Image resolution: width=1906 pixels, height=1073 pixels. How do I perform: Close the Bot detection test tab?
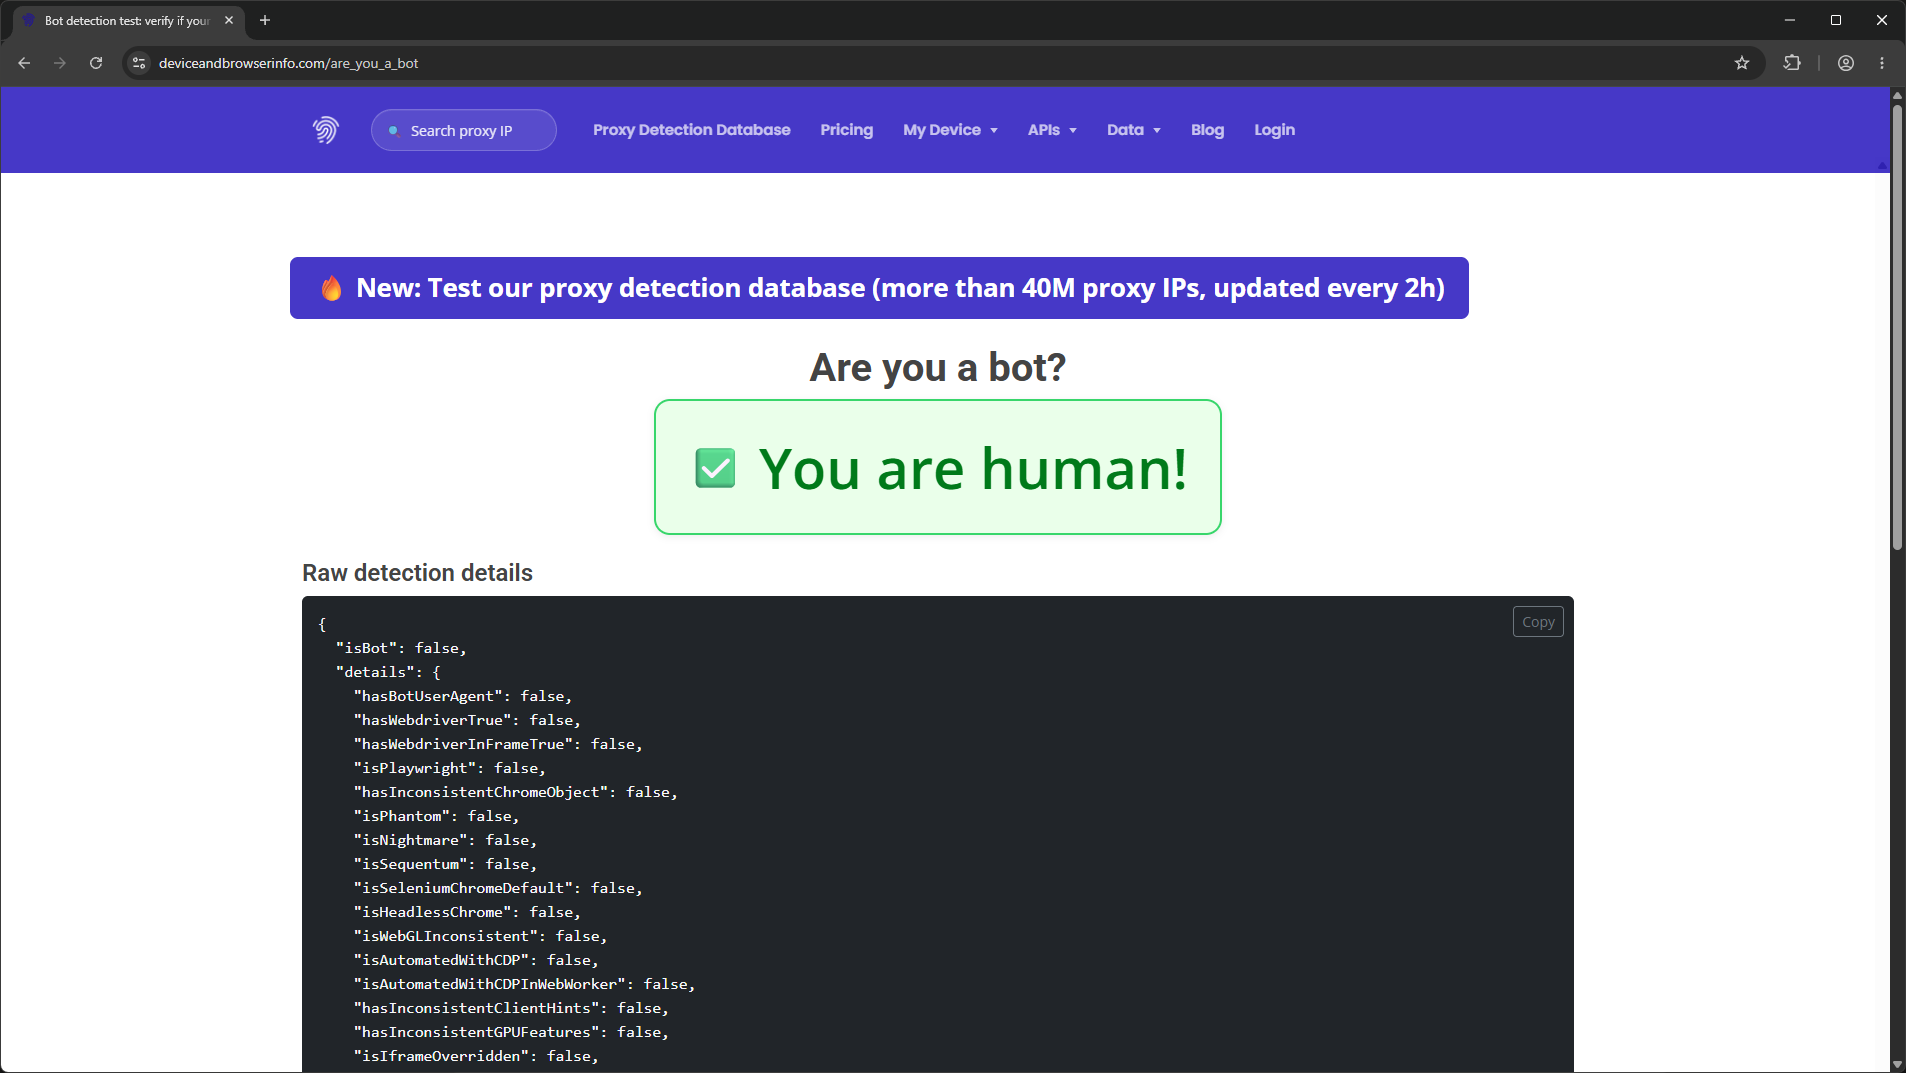229,20
